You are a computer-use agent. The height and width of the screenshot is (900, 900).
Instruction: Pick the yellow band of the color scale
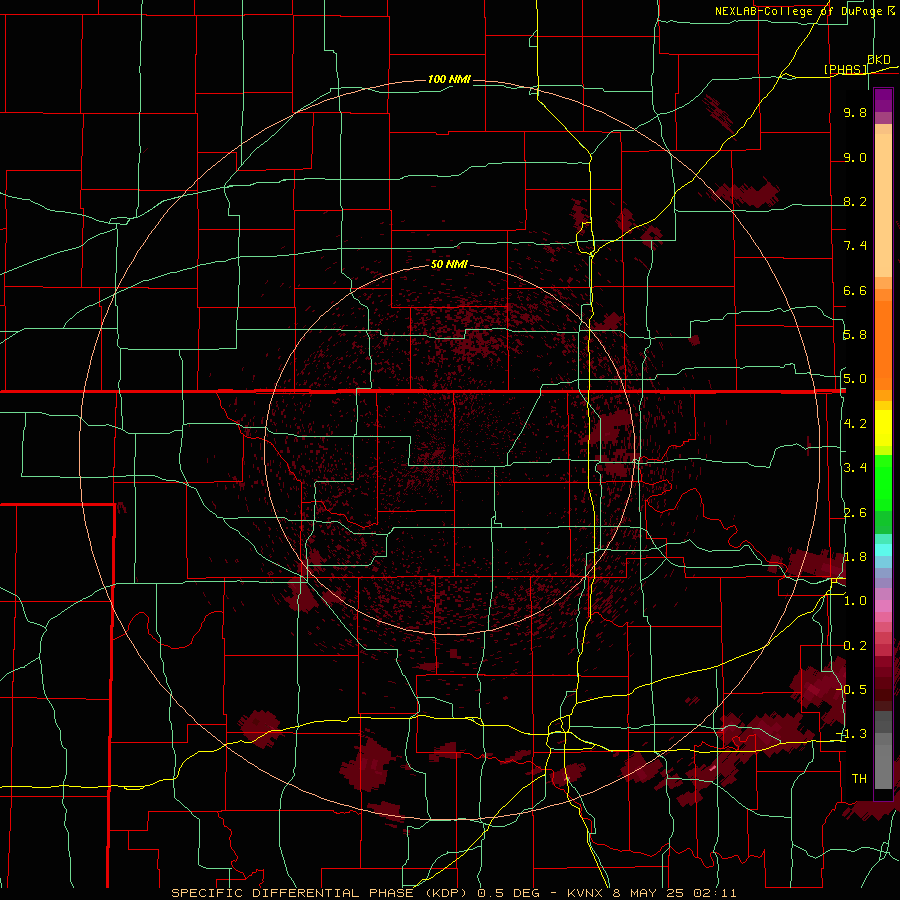[x=883, y=428]
